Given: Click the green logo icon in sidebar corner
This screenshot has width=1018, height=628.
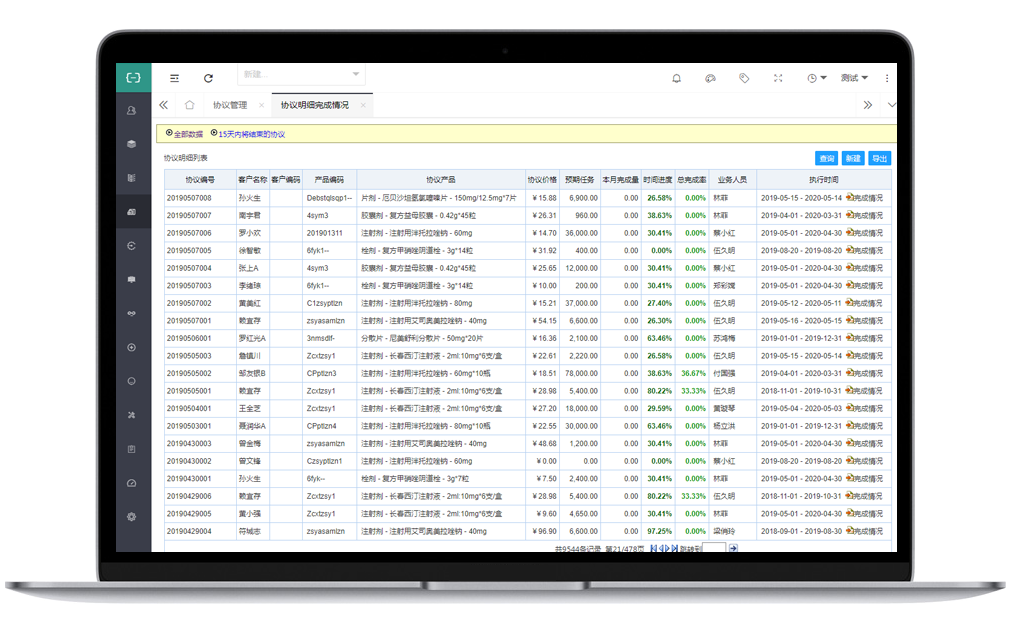Looking at the screenshot, I should pos(133,77).
